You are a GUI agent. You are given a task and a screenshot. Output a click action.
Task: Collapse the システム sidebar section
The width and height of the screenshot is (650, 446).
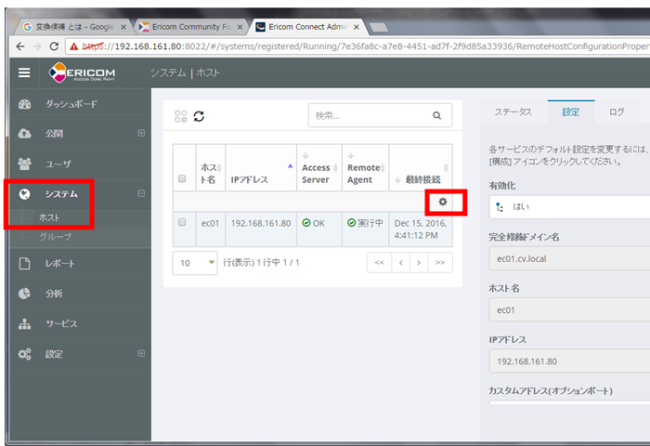point(141,193)
